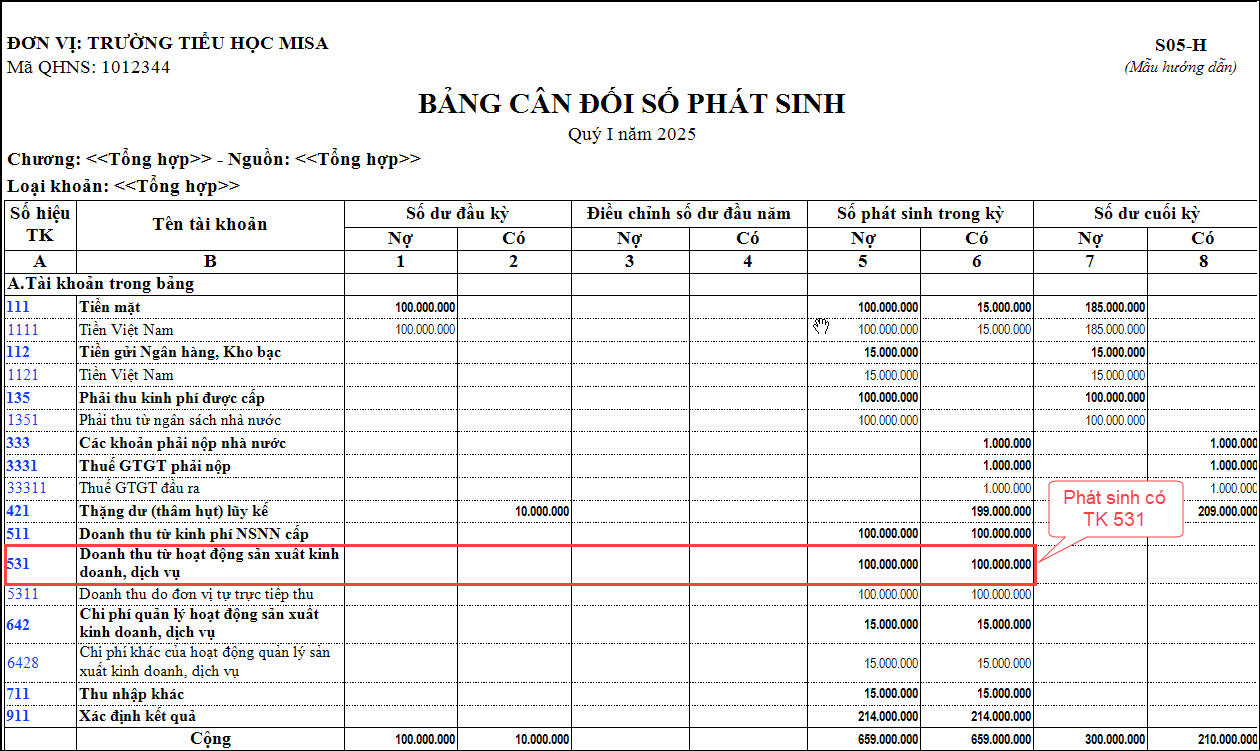Open account 135 link
The width and height of the screenshot is (1260, 751).
tap(19, 398)
